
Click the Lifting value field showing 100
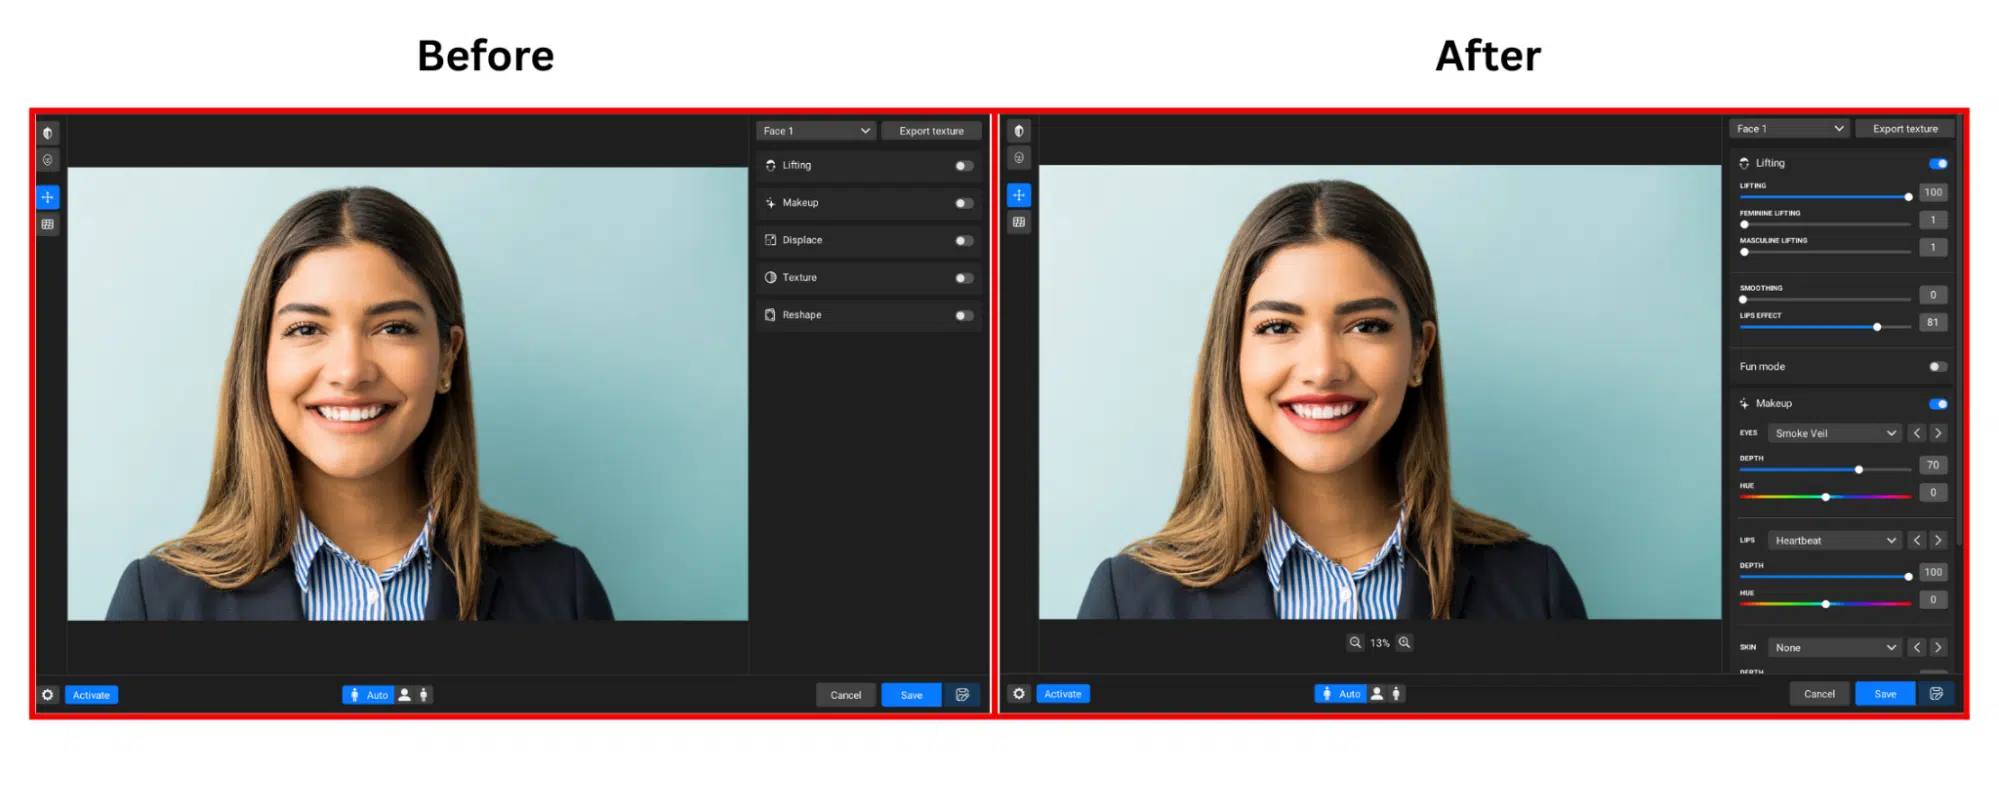(x=1933, y=193)
